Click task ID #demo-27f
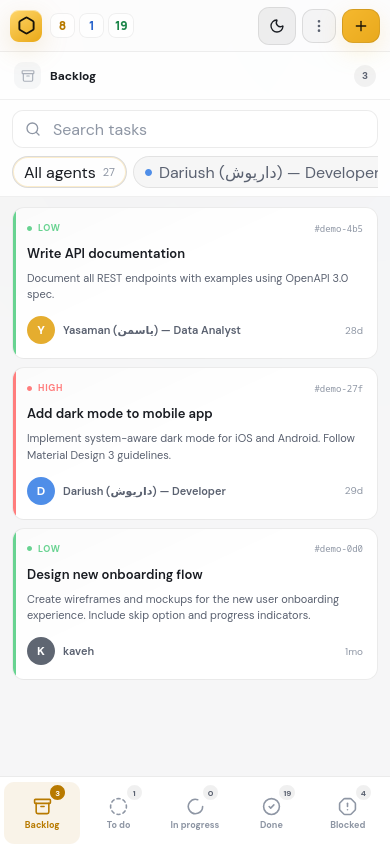Image resolution: width=390 pixels, height=844 pixels. click(338, 389)
